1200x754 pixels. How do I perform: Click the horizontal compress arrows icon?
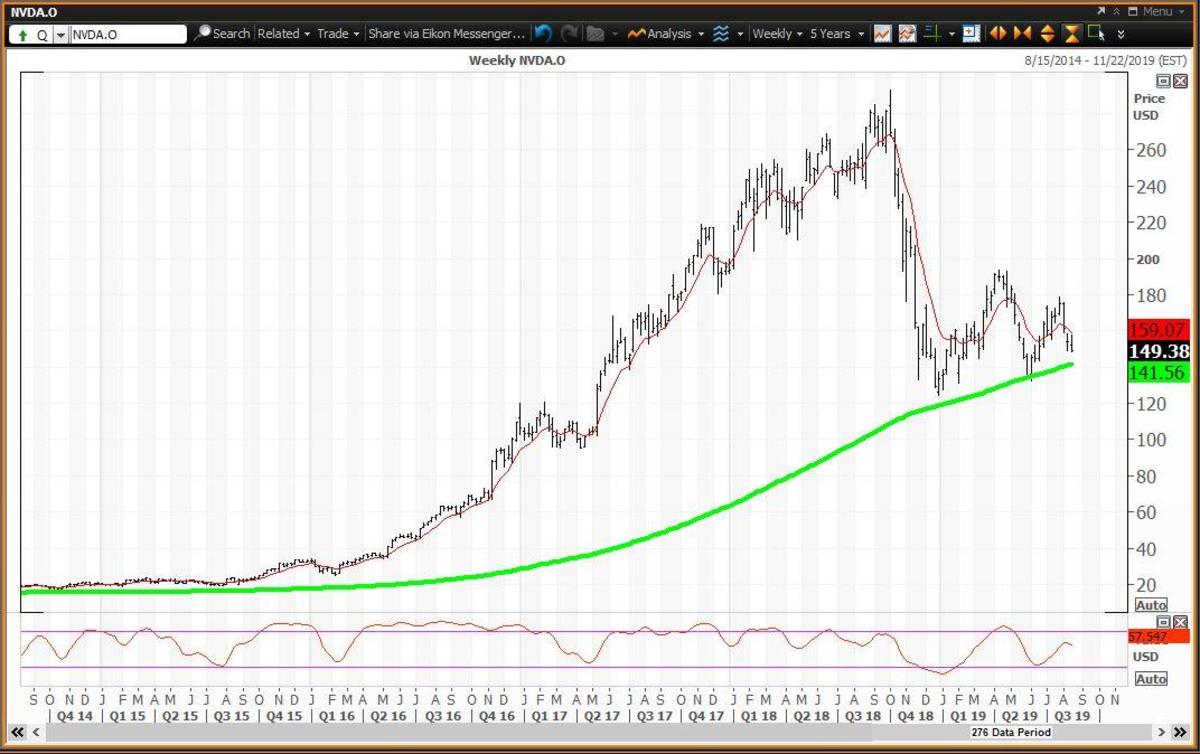pyautogui.click(x=1022, y=34)
